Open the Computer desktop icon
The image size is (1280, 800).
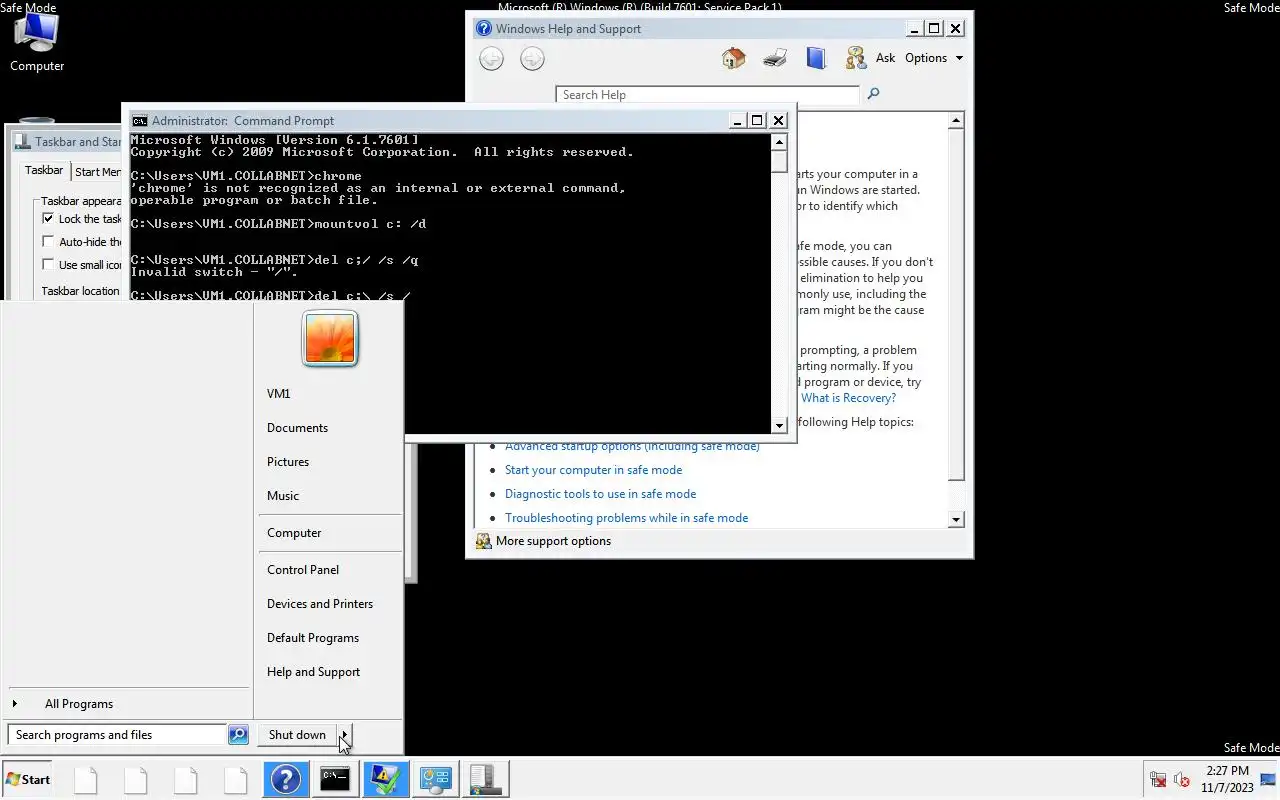(37, 44)
